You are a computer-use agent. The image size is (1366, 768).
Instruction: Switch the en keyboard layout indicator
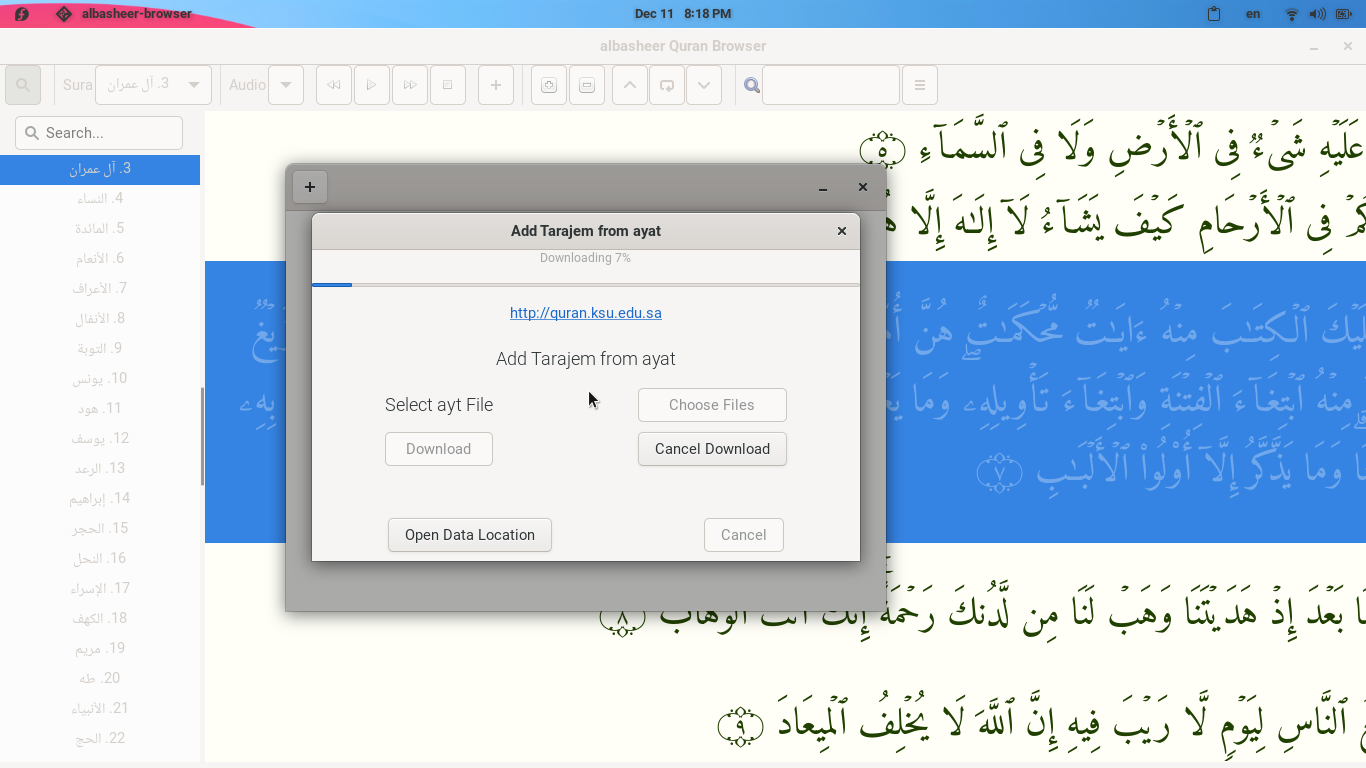click(x=1253, y=14)
